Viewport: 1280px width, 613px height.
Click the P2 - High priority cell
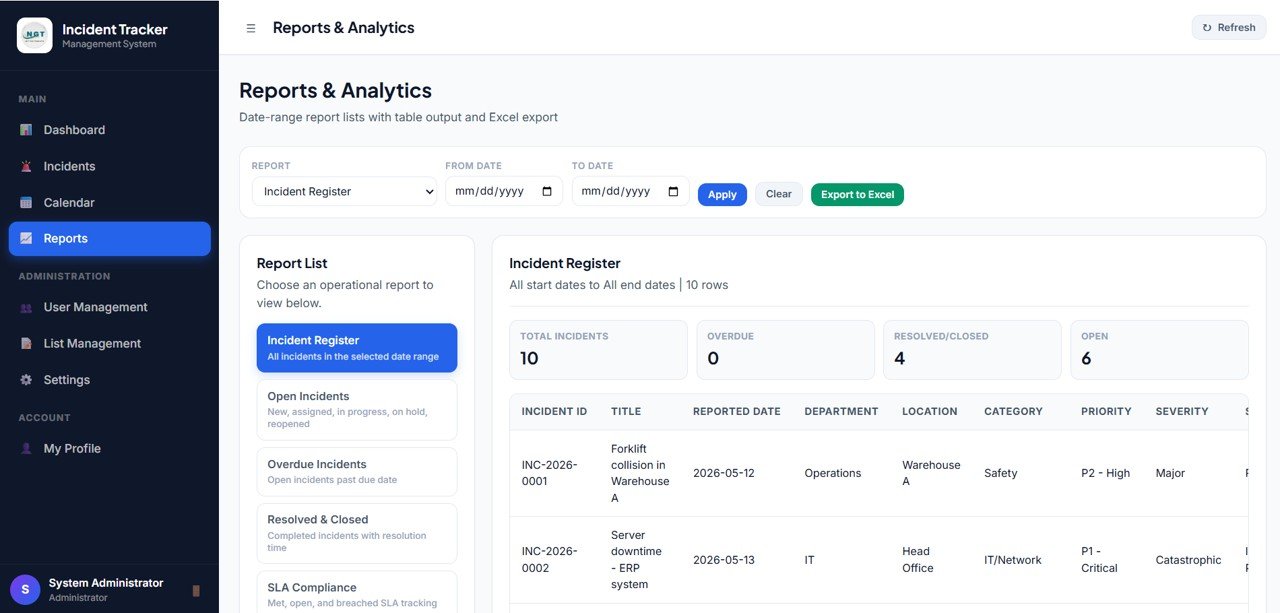coord(1106,473)
